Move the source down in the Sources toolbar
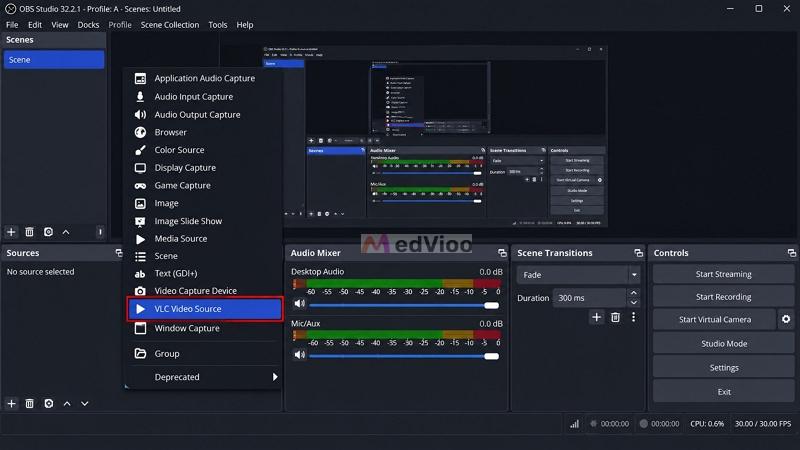The image size is (800, 450). (85, 404)
